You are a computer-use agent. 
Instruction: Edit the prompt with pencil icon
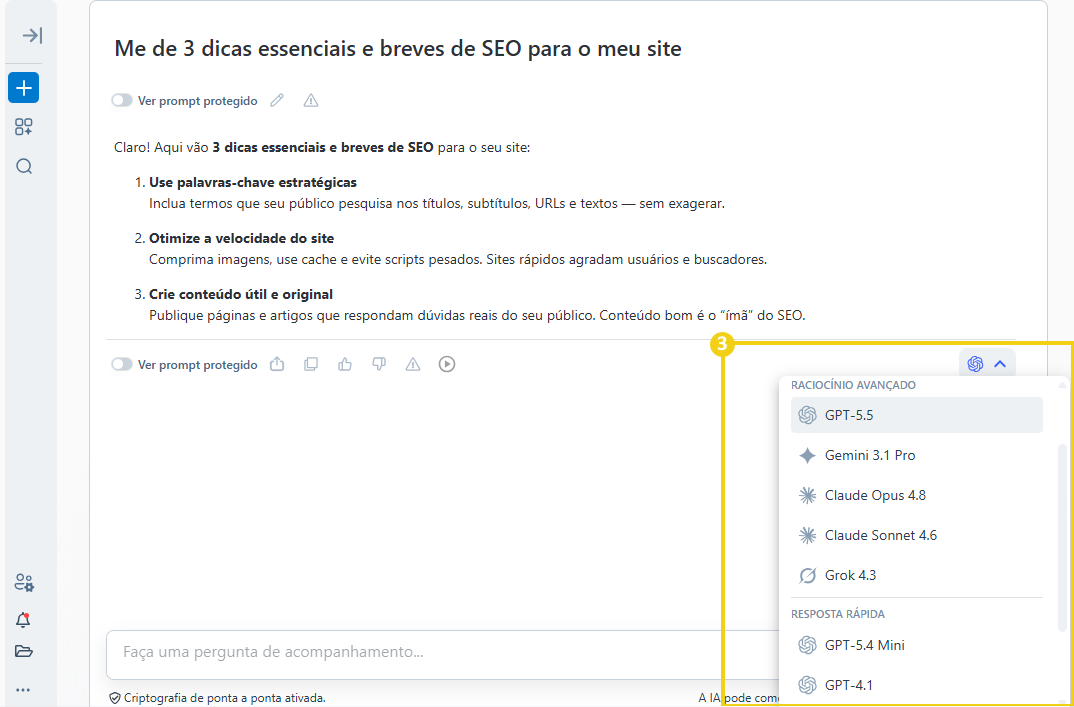pyautogui.click(x=277, y=101)
